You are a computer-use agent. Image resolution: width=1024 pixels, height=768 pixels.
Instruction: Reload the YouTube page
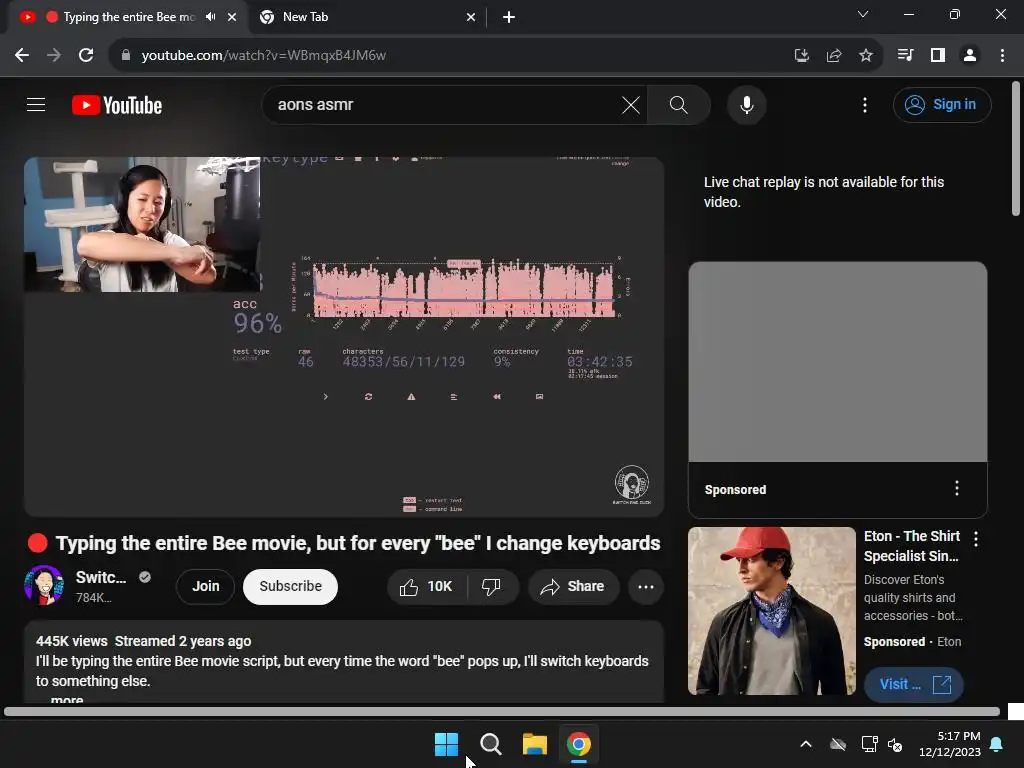point(86,55)
